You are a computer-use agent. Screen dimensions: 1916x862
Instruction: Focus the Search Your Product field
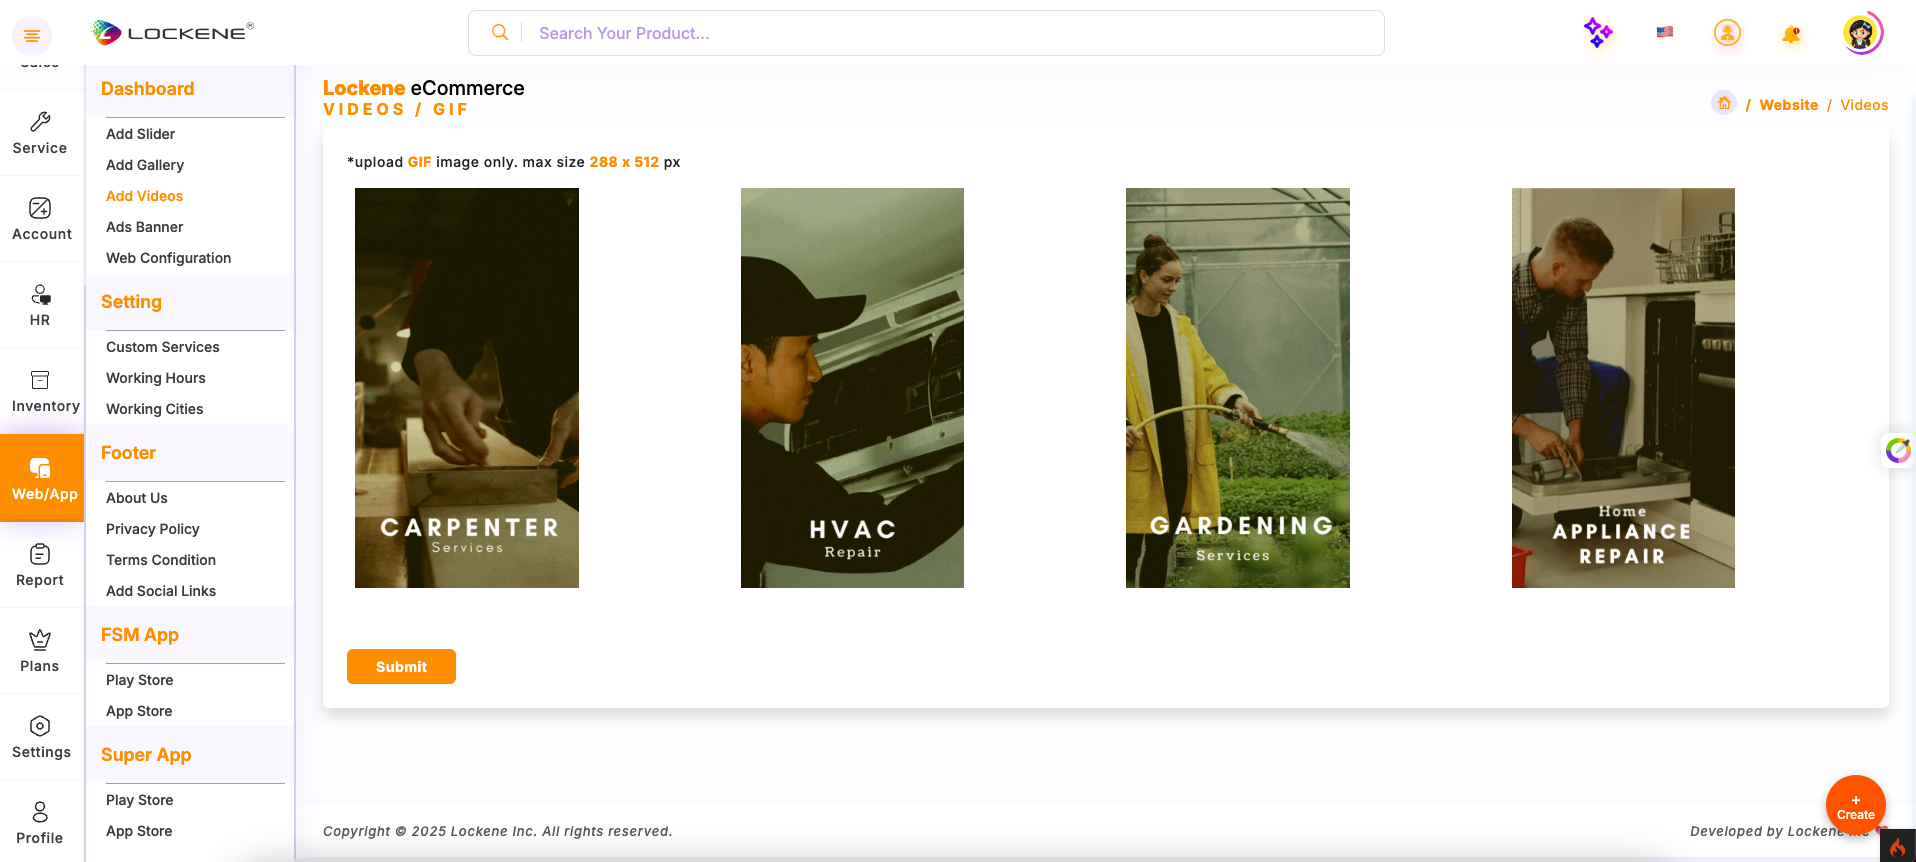coord(950,33)
